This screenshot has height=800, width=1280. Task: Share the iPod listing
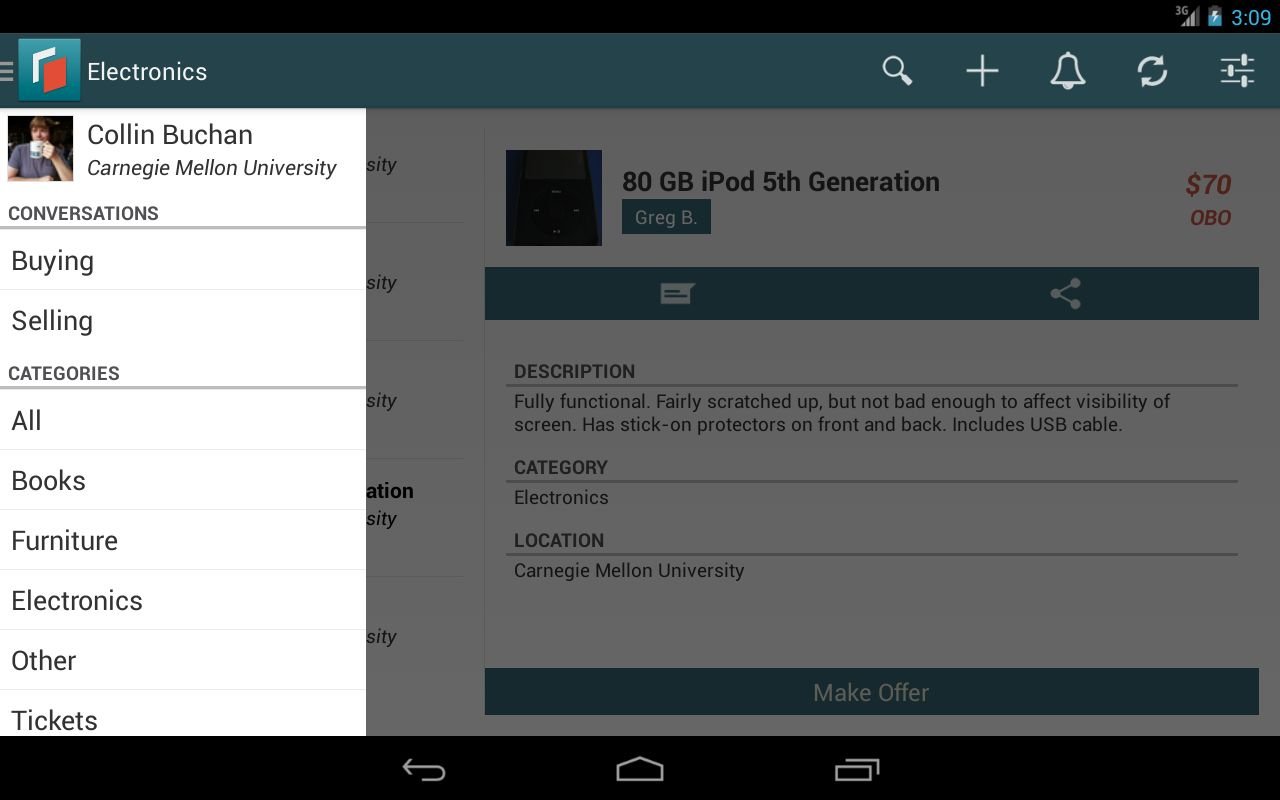tap(1065, 293)
